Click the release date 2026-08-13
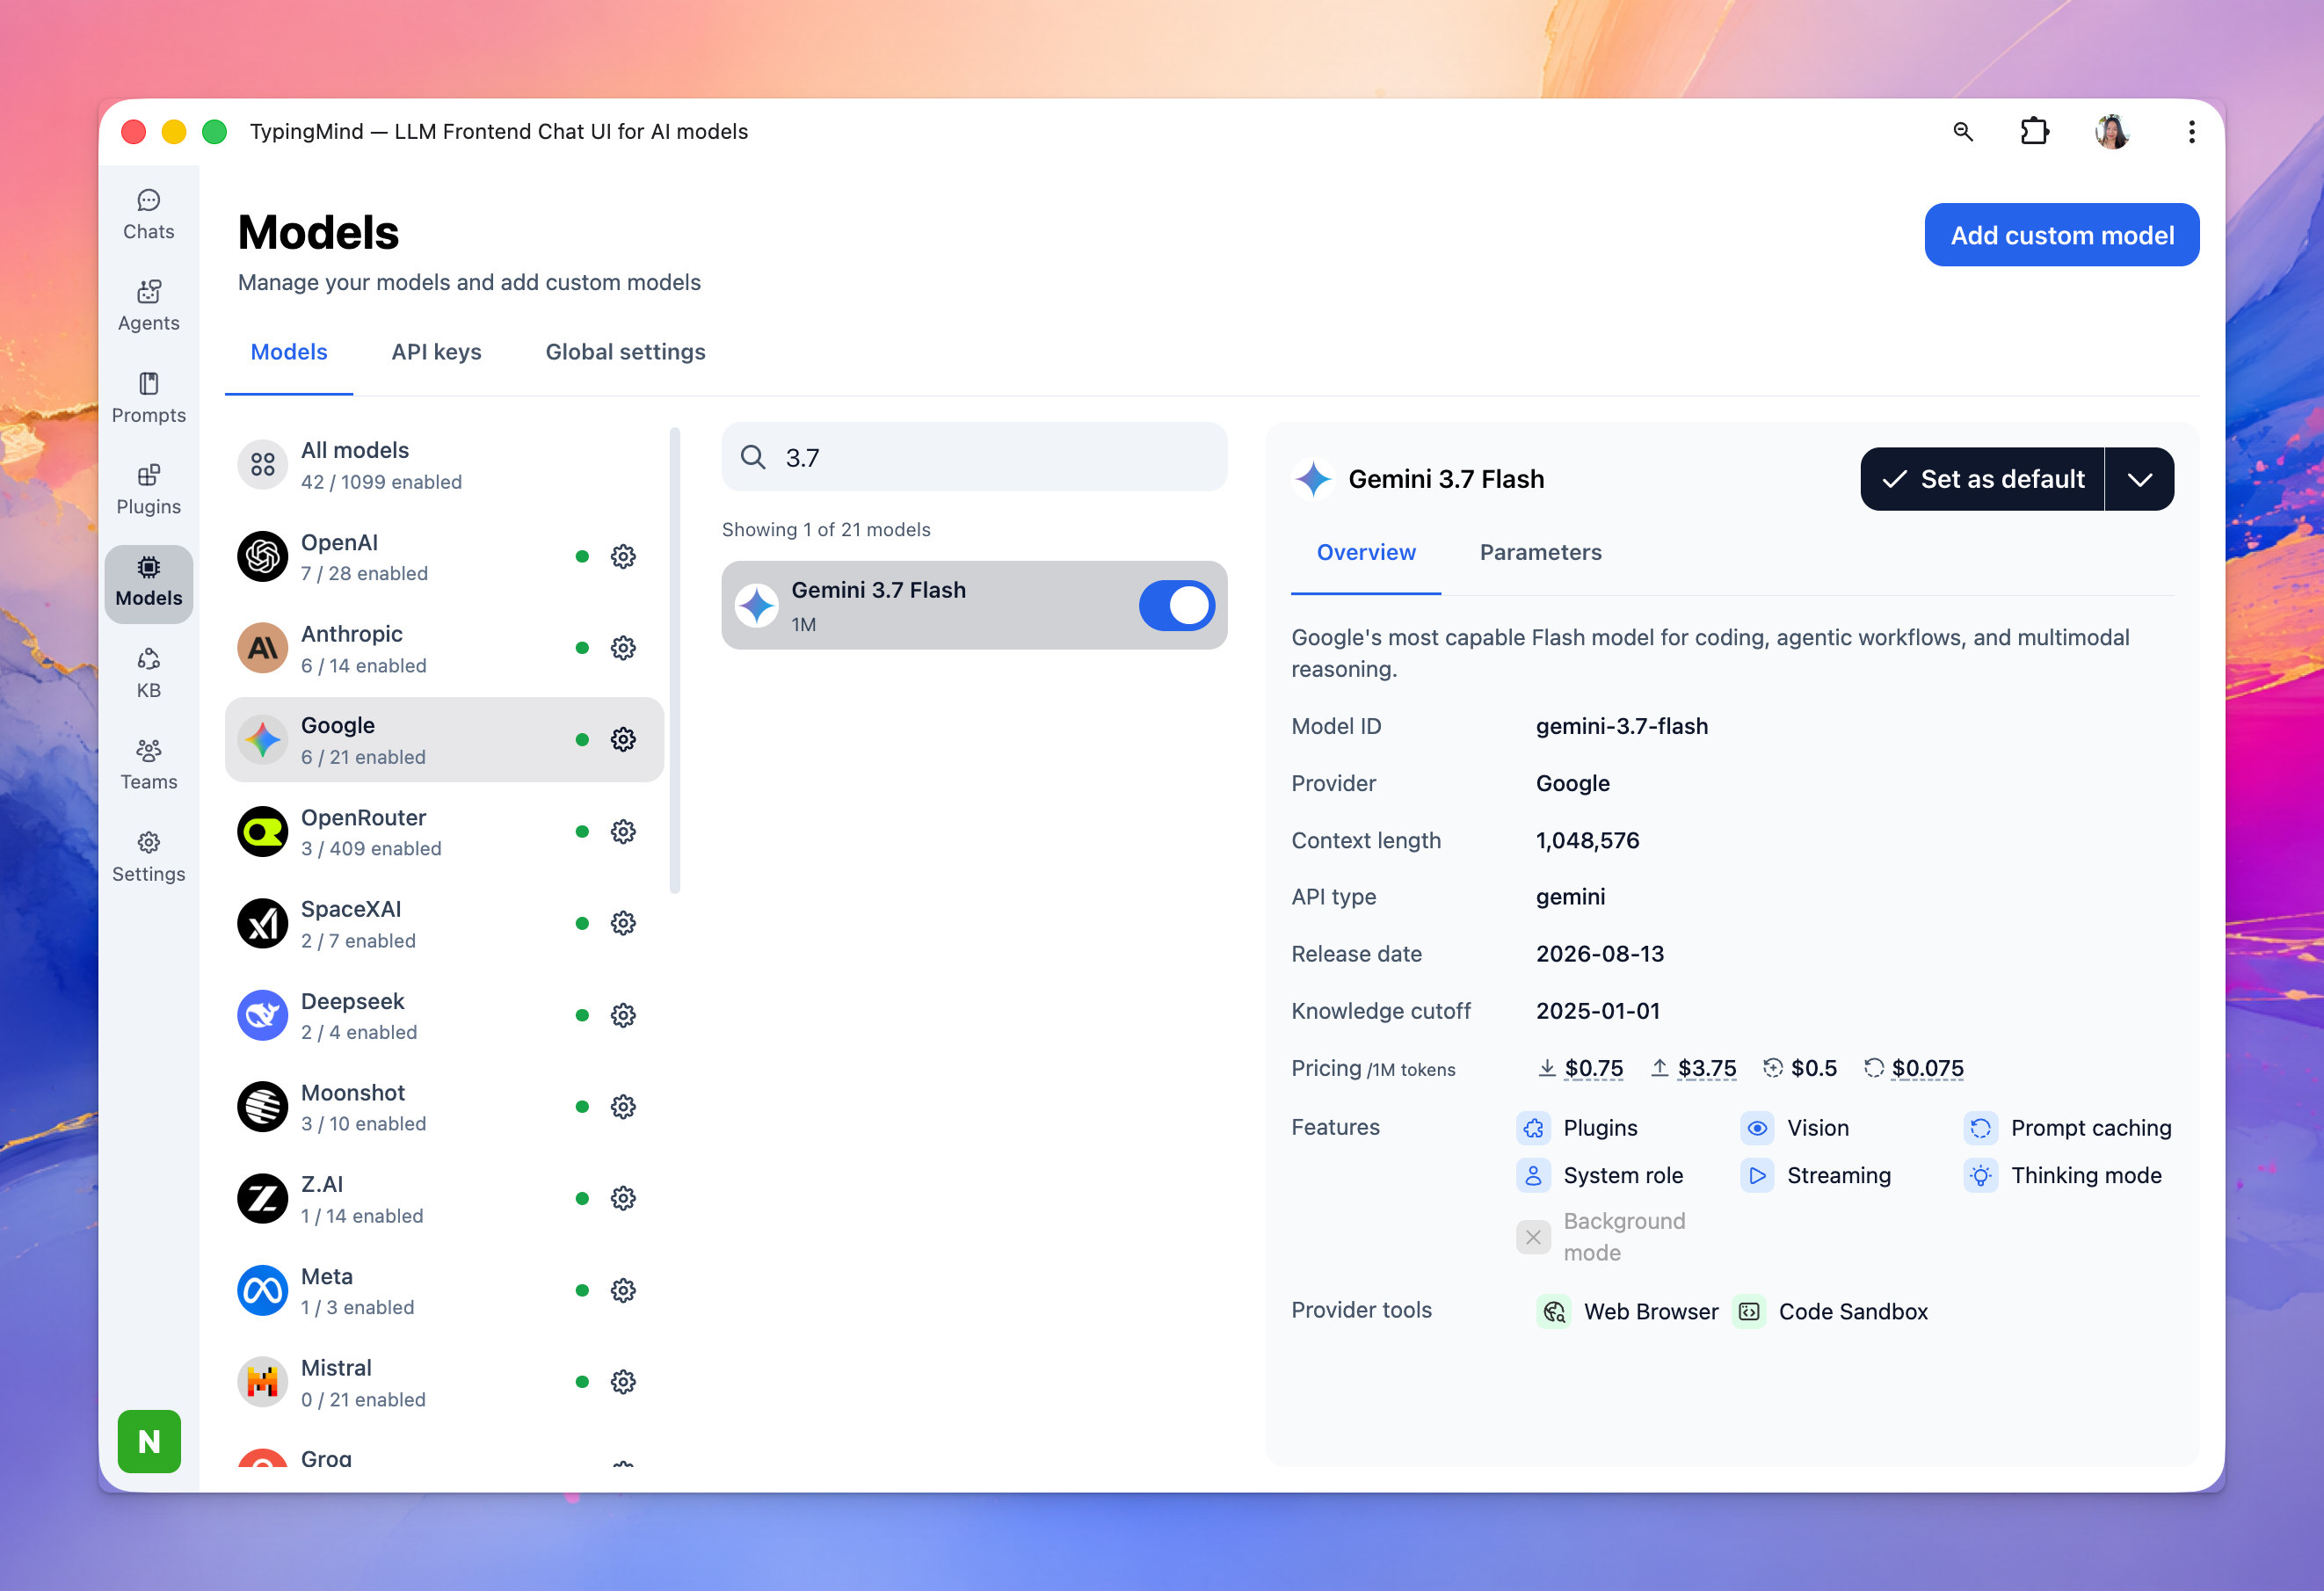This screenshot has height=1591, width=2324. pyautogui.click(x=1600, y=954)
